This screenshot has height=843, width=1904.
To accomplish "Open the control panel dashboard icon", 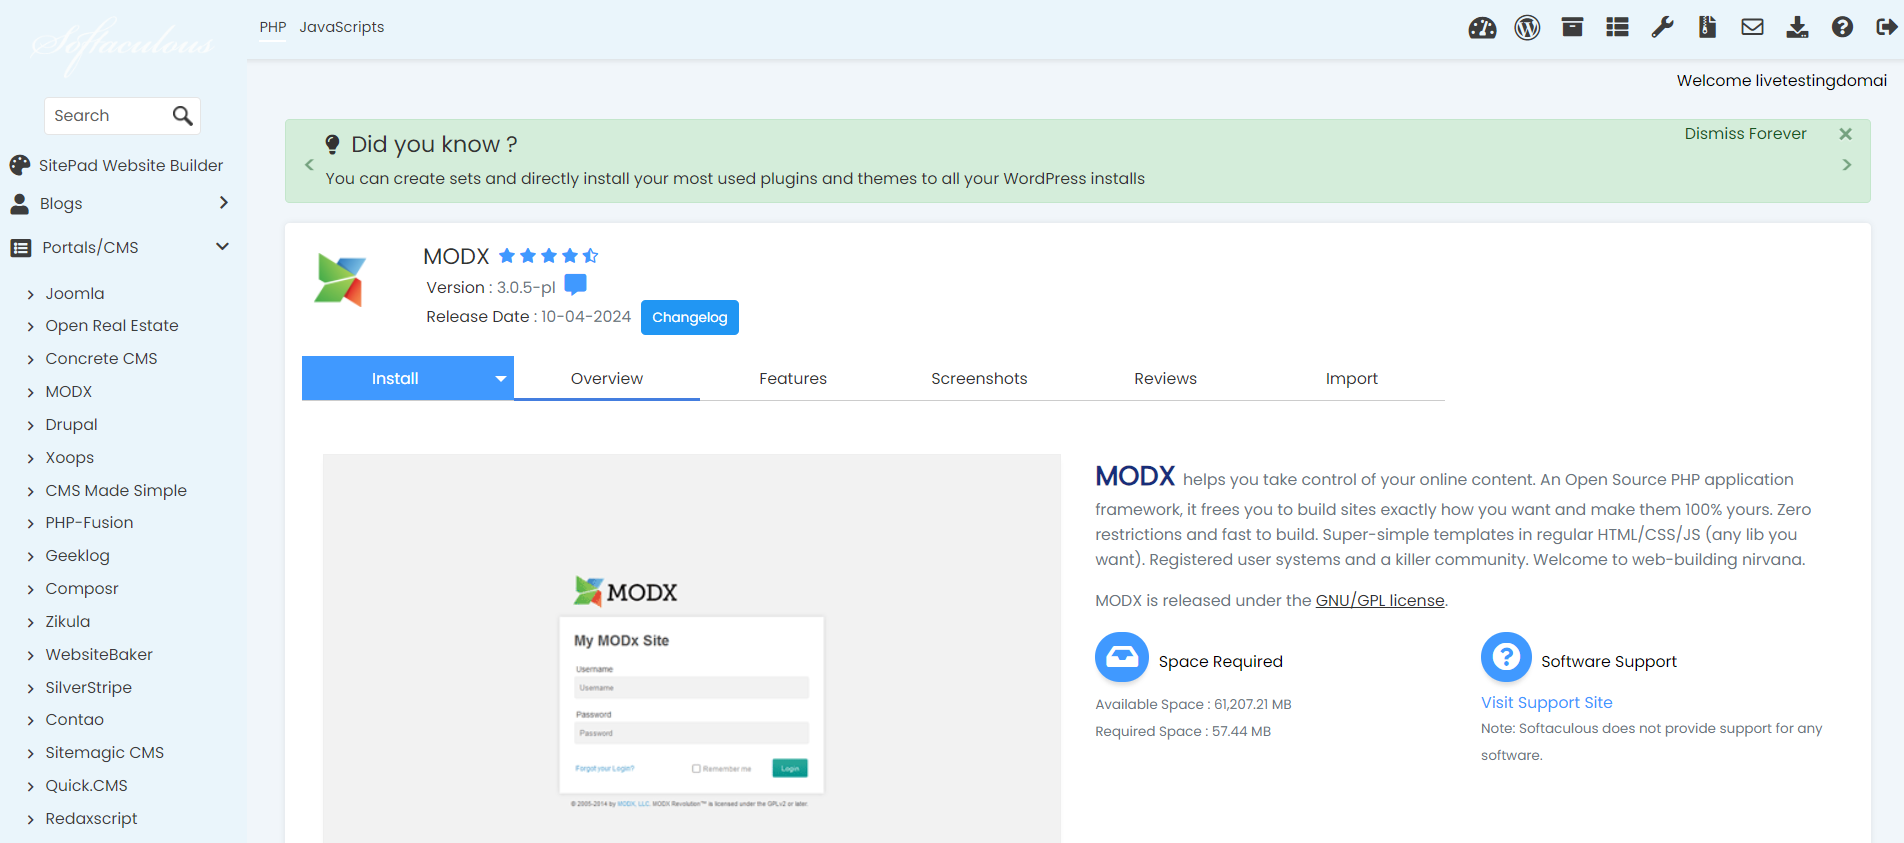I will click(1482, 28).
